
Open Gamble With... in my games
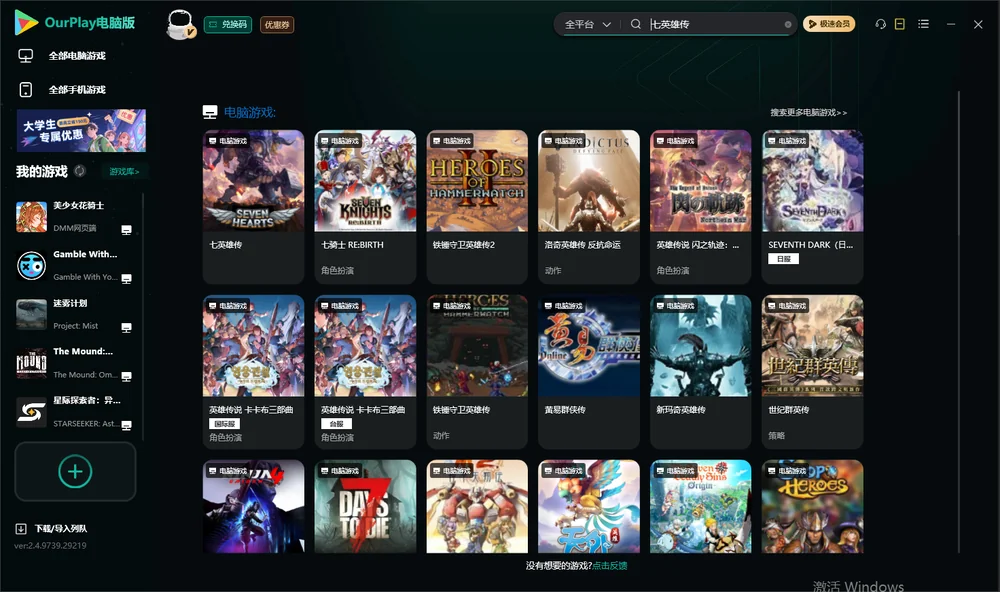[x=75, y=265]
